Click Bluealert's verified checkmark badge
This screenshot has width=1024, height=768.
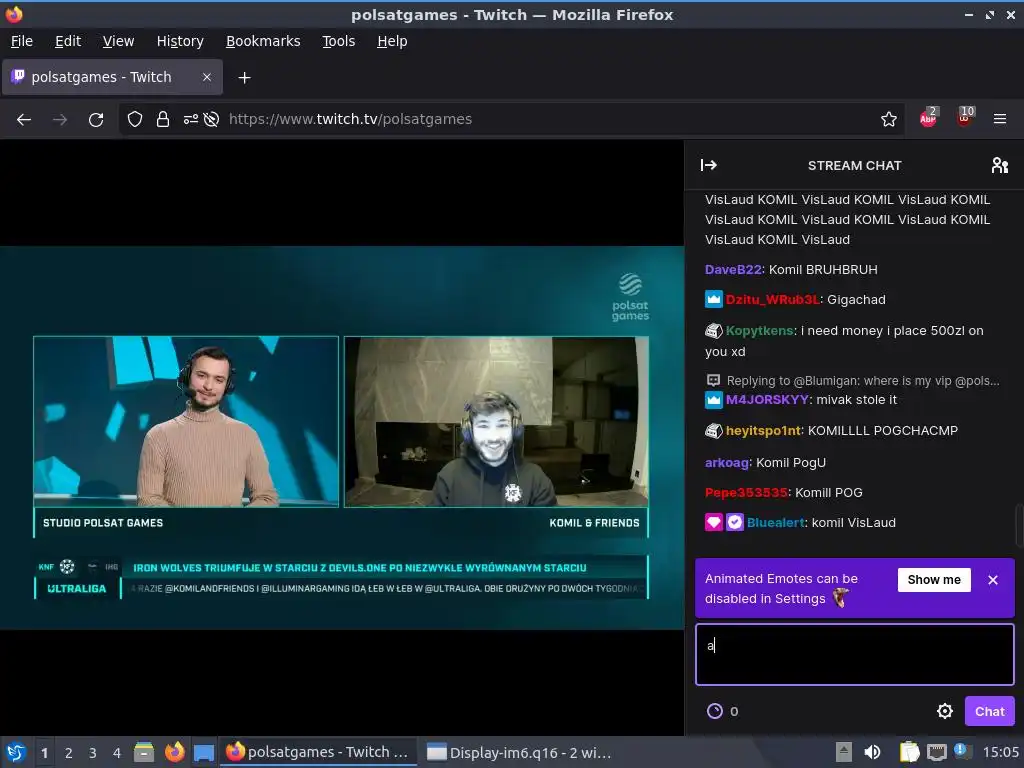(735, 522)
